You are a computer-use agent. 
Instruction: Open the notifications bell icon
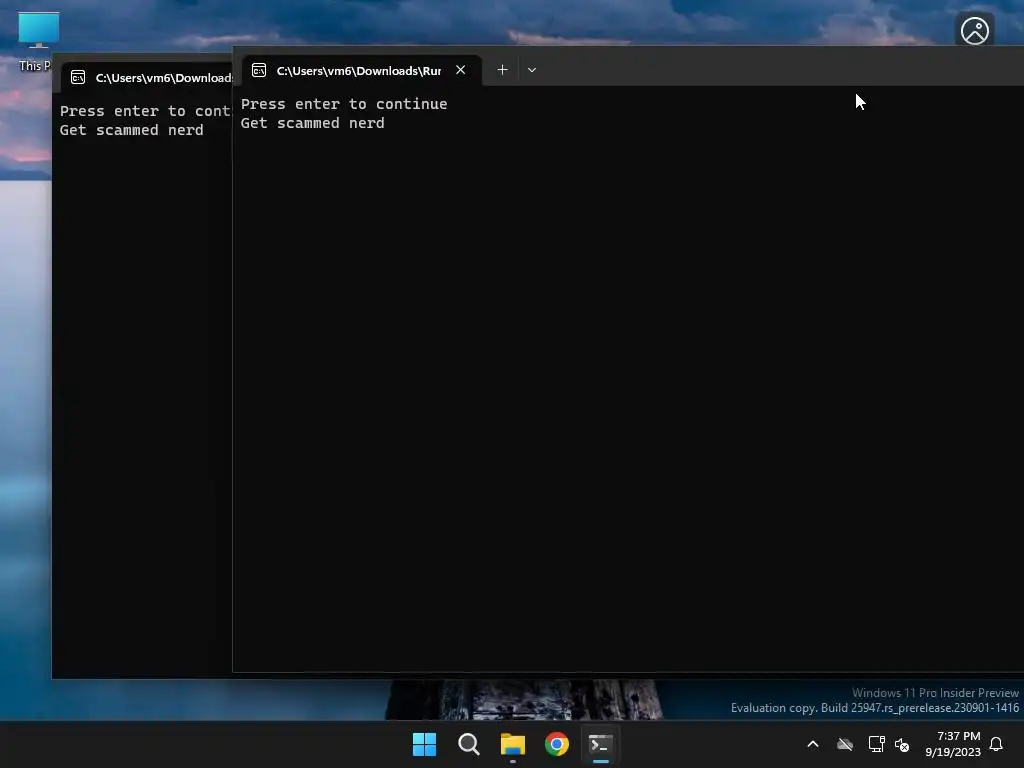coord(996,744)
